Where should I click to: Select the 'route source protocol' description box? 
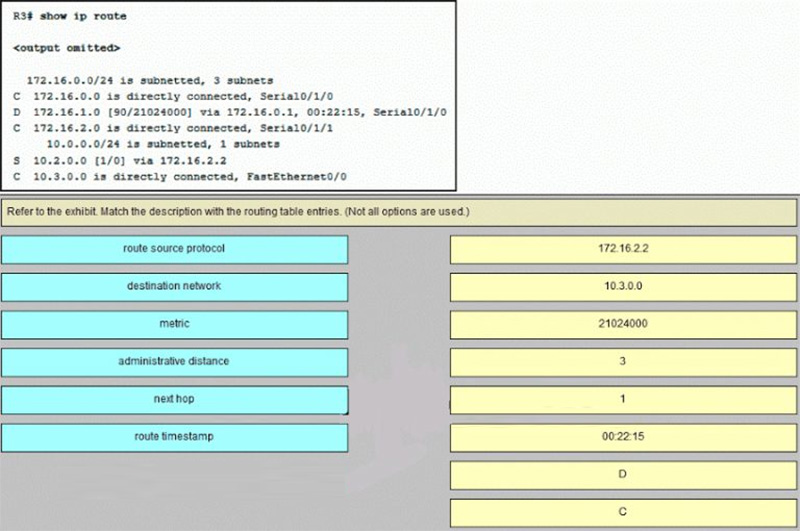point(174,249)
